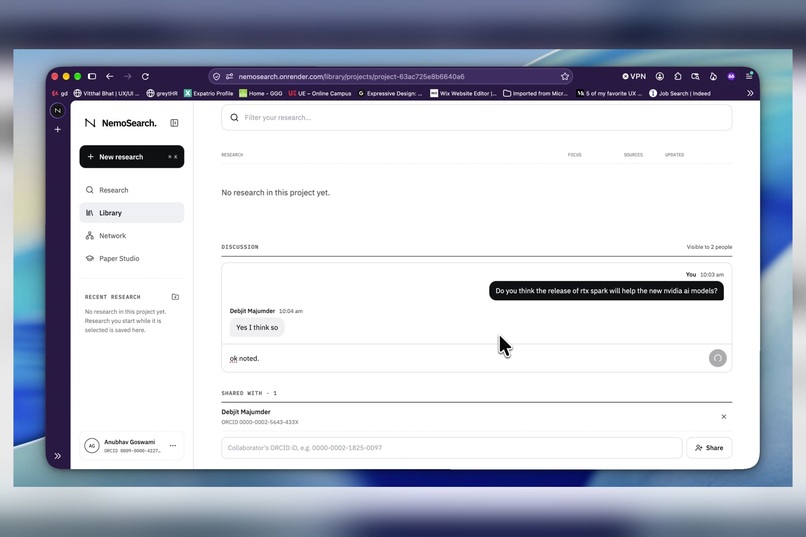The height and width of the screenshot is (537, 806).
Task: Open the shield site protection icon
Action: tap(216, 76)
